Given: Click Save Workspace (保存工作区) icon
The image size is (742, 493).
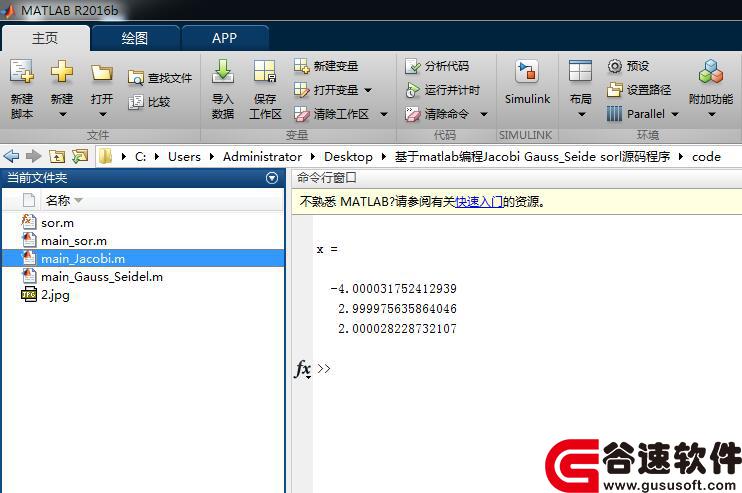Looking at the screenshot, I should (x=265, y=72).
